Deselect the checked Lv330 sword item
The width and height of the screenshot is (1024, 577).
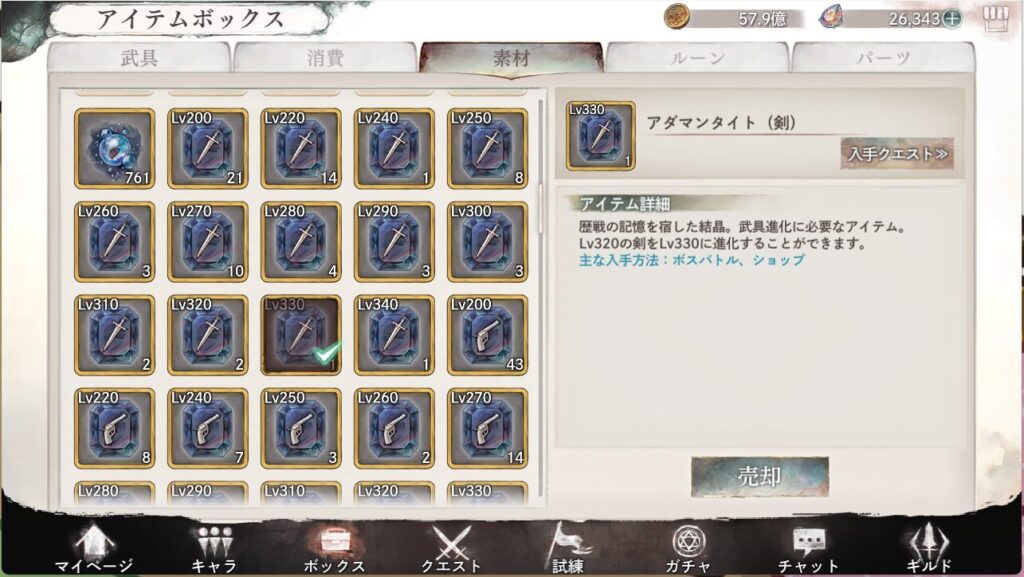coord(300,335)
